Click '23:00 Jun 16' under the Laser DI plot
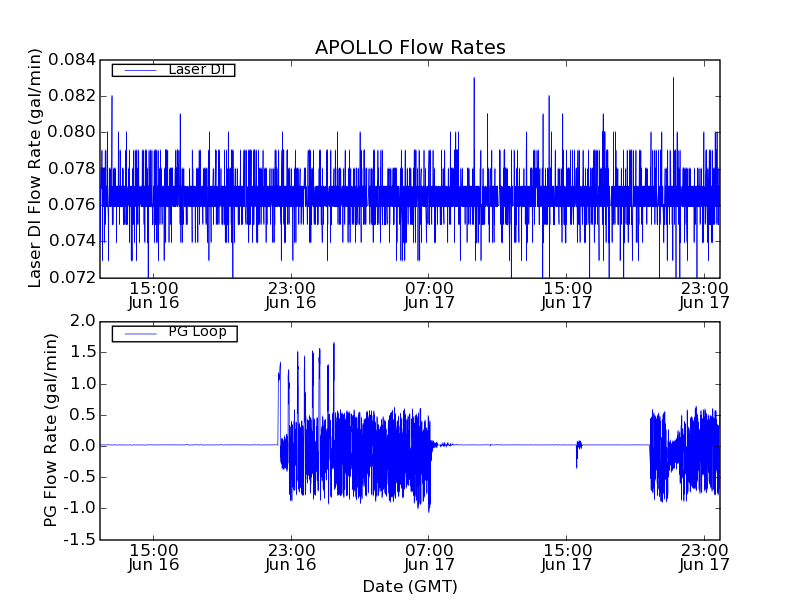 [x=291, y=295]
